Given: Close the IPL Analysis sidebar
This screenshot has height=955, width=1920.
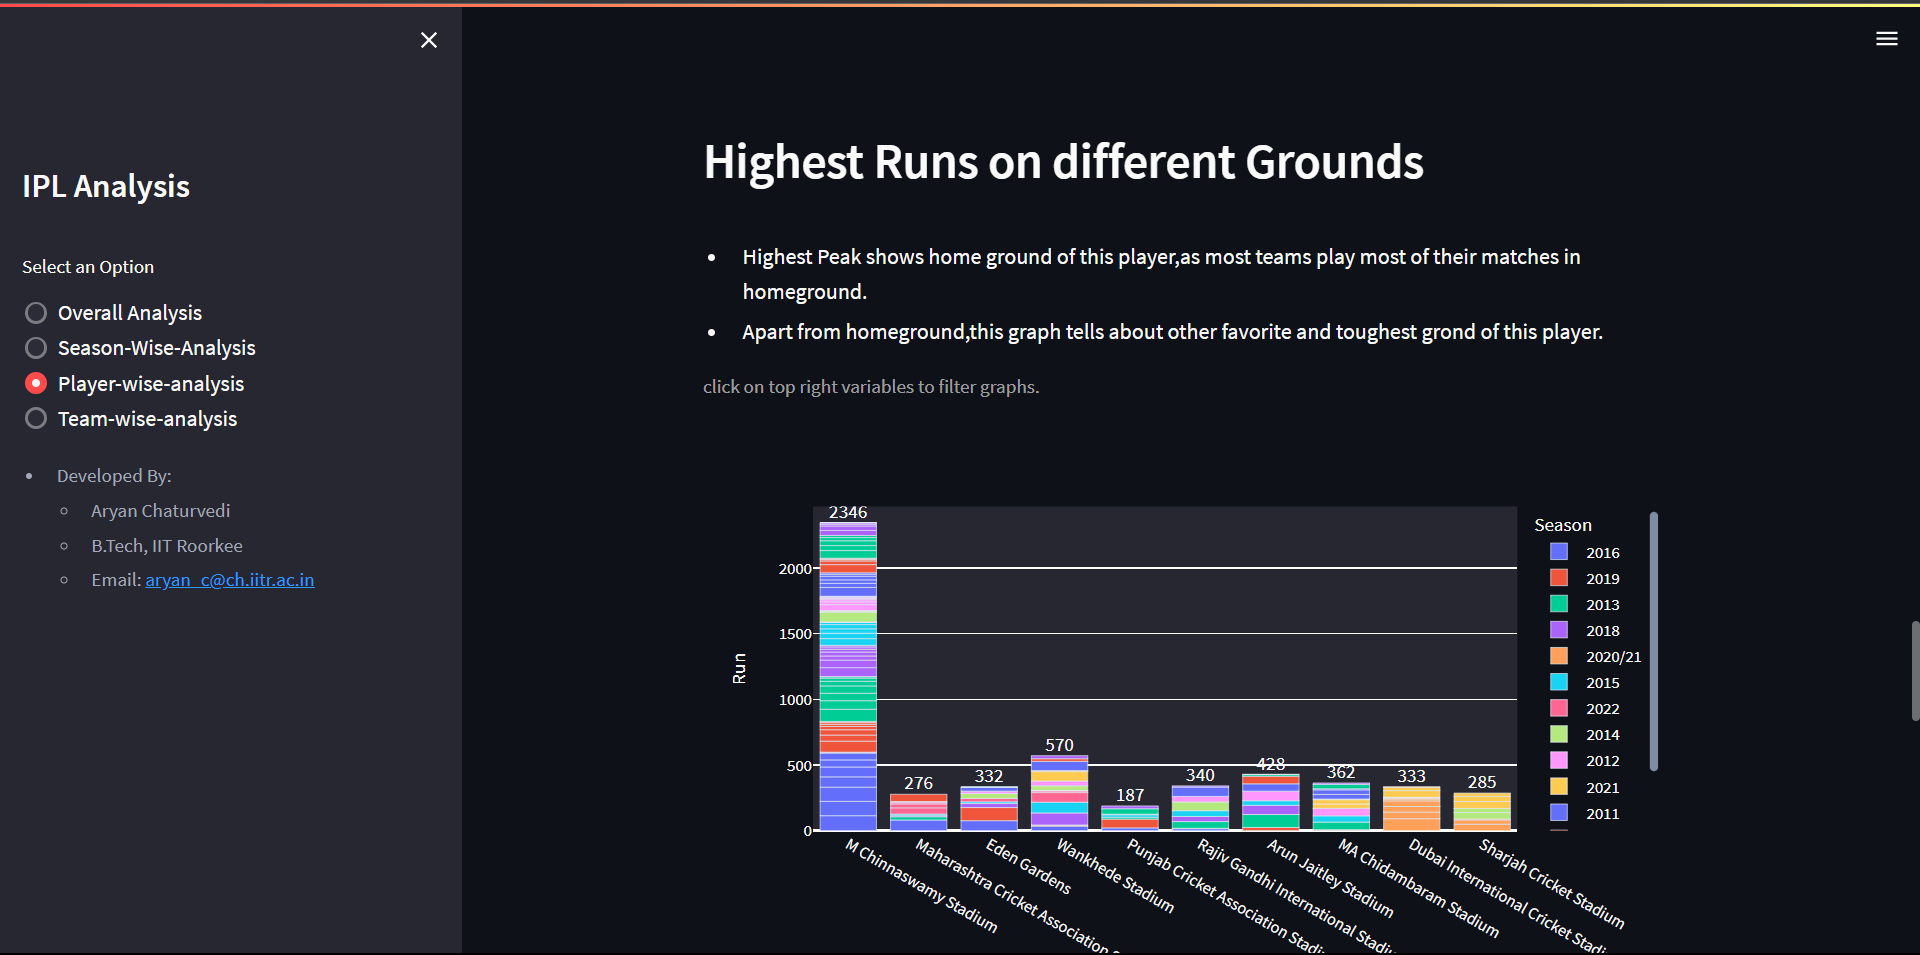Looking at the screenshot, I should (x=429, y=40).
